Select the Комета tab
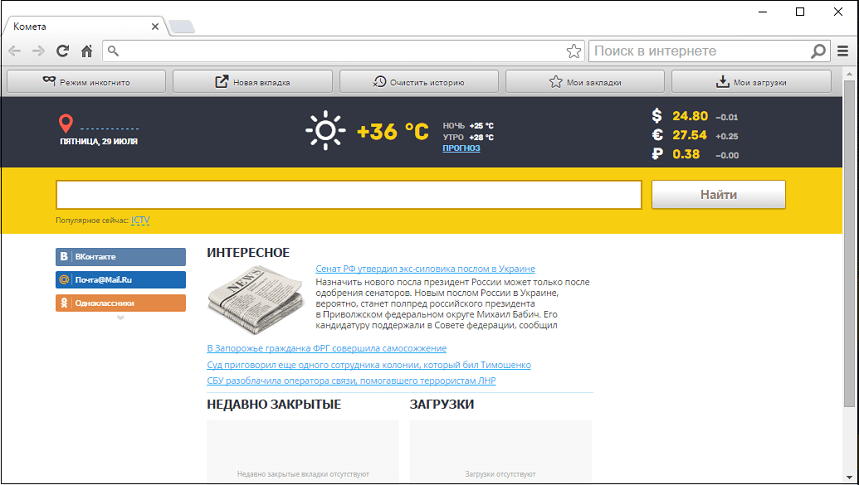This screenshot has width=859, height=485. point(80,26)
